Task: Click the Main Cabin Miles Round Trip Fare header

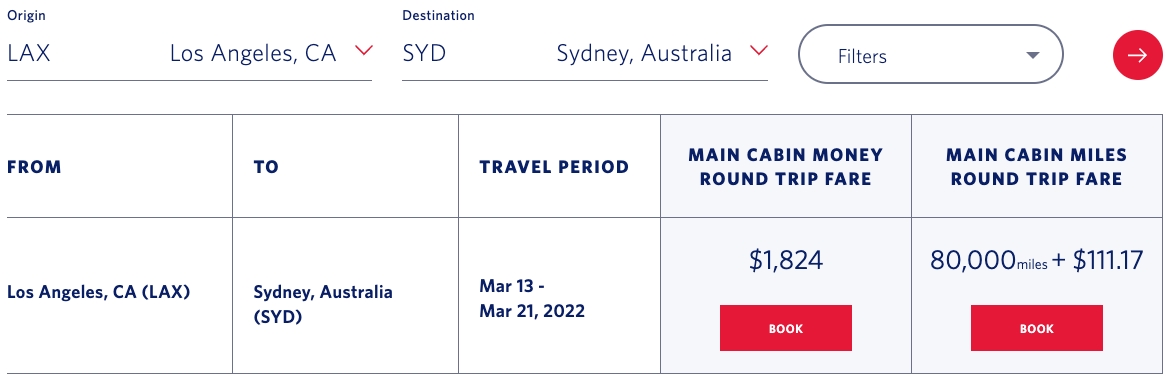Action: [1037, 167]
